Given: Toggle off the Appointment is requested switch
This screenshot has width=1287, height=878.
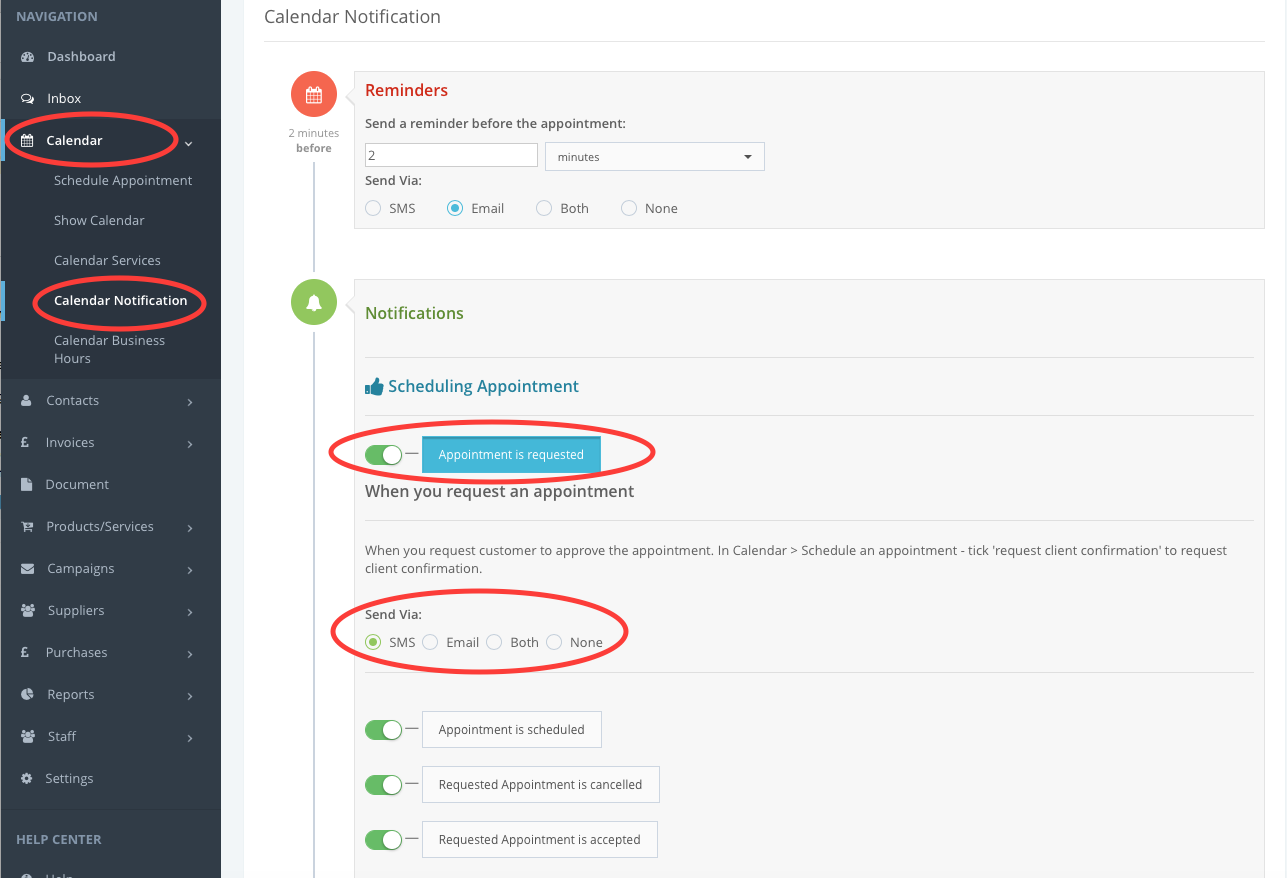Looking at the screenshot, I should click(x=383, y=455).
